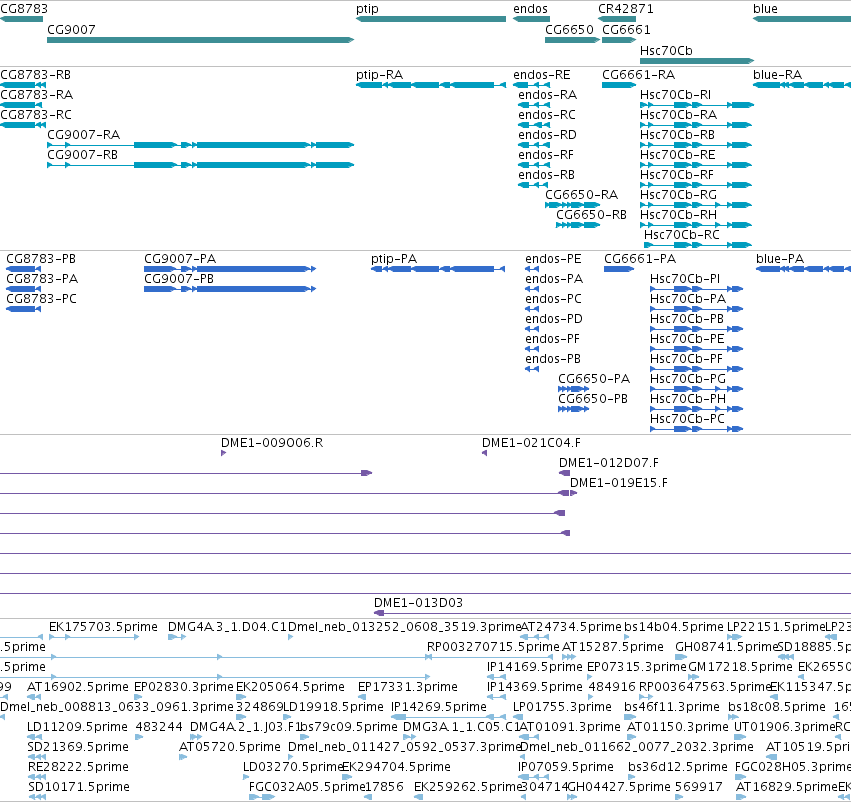Click the EK175703.5prime EST label

click(x=103, y=626)
